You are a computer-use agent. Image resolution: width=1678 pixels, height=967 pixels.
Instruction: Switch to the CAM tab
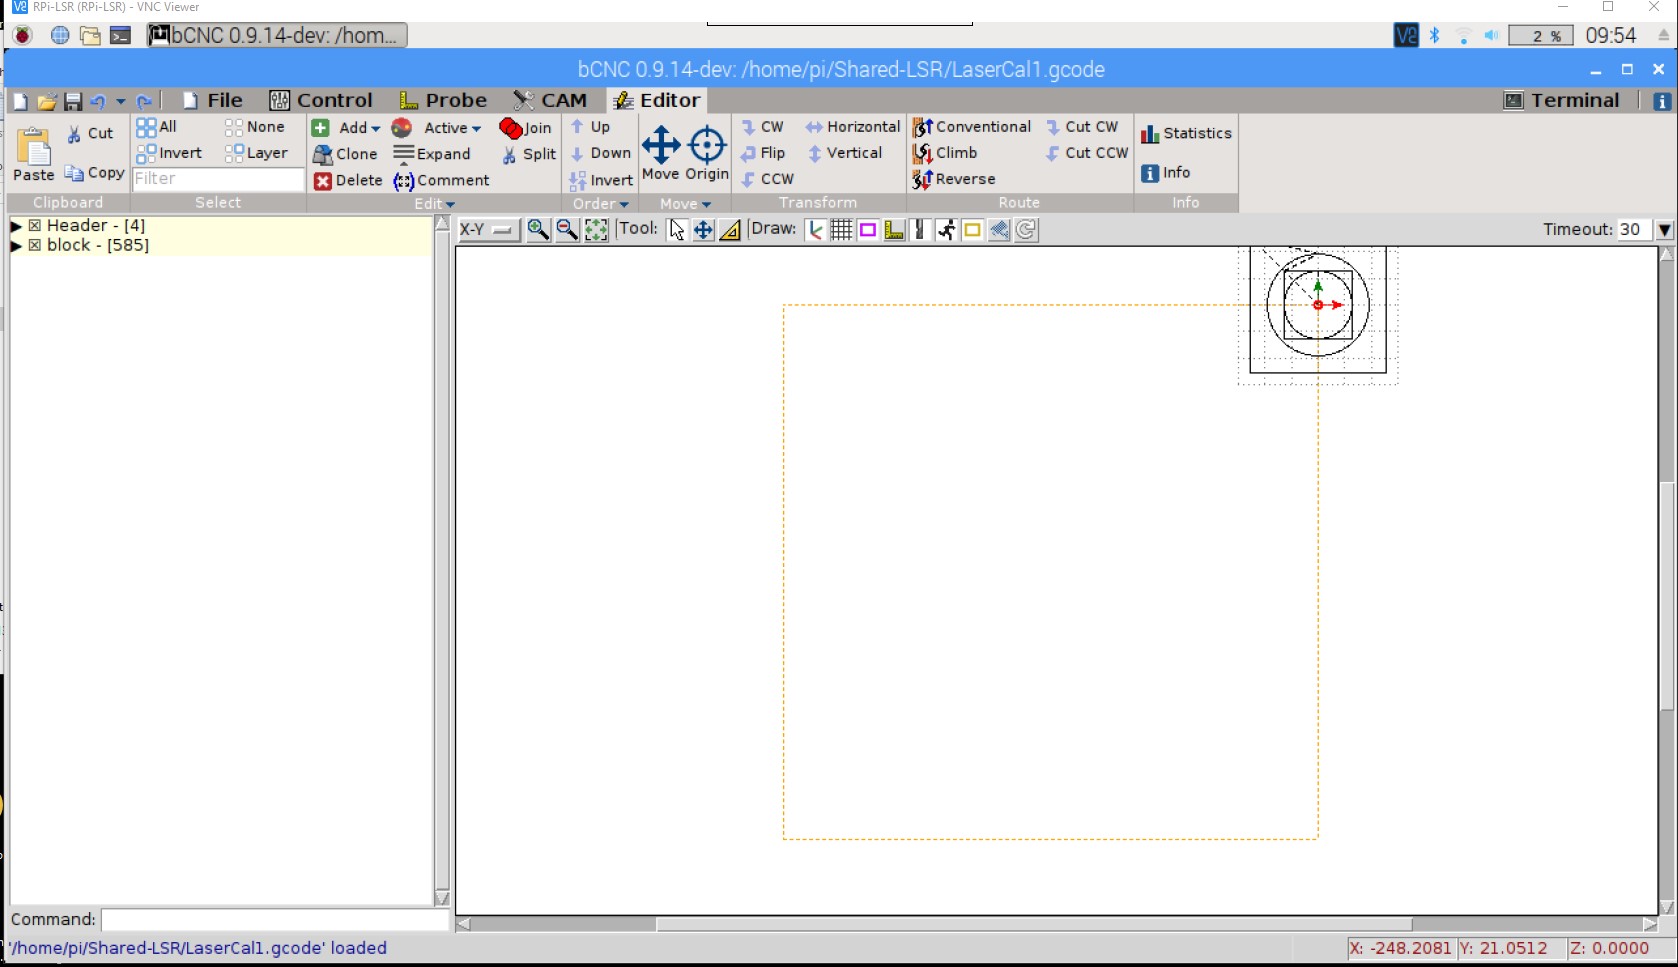point(550,100)
